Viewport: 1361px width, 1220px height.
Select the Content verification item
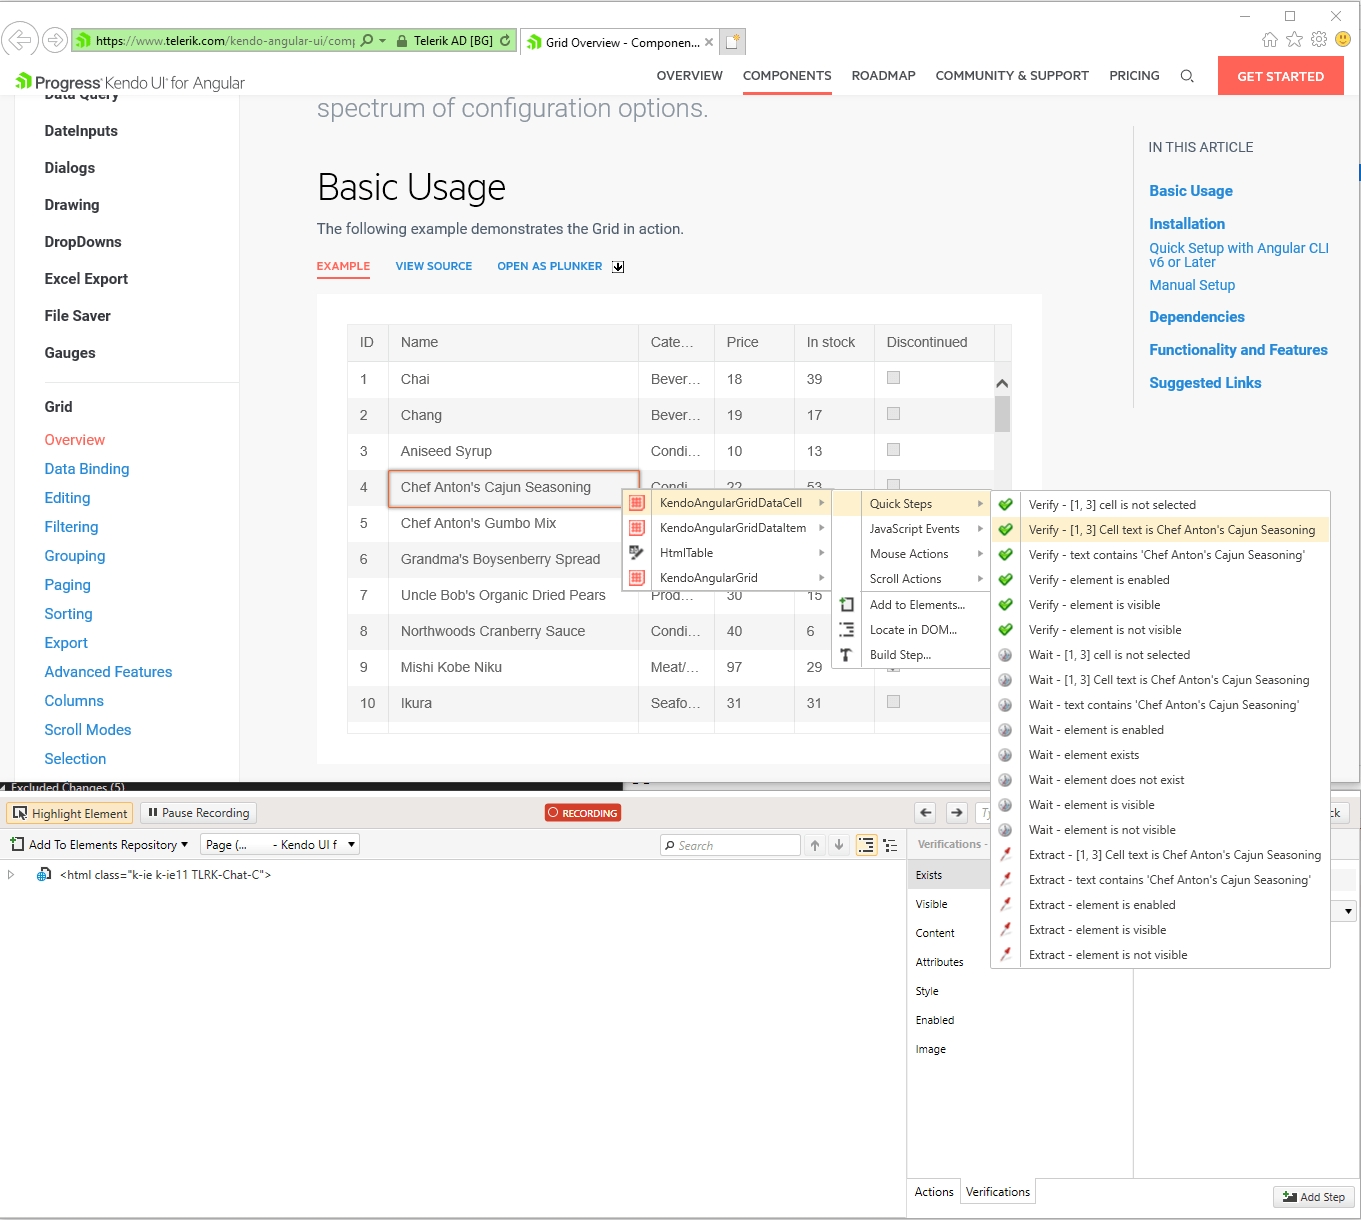coord(935,933)
